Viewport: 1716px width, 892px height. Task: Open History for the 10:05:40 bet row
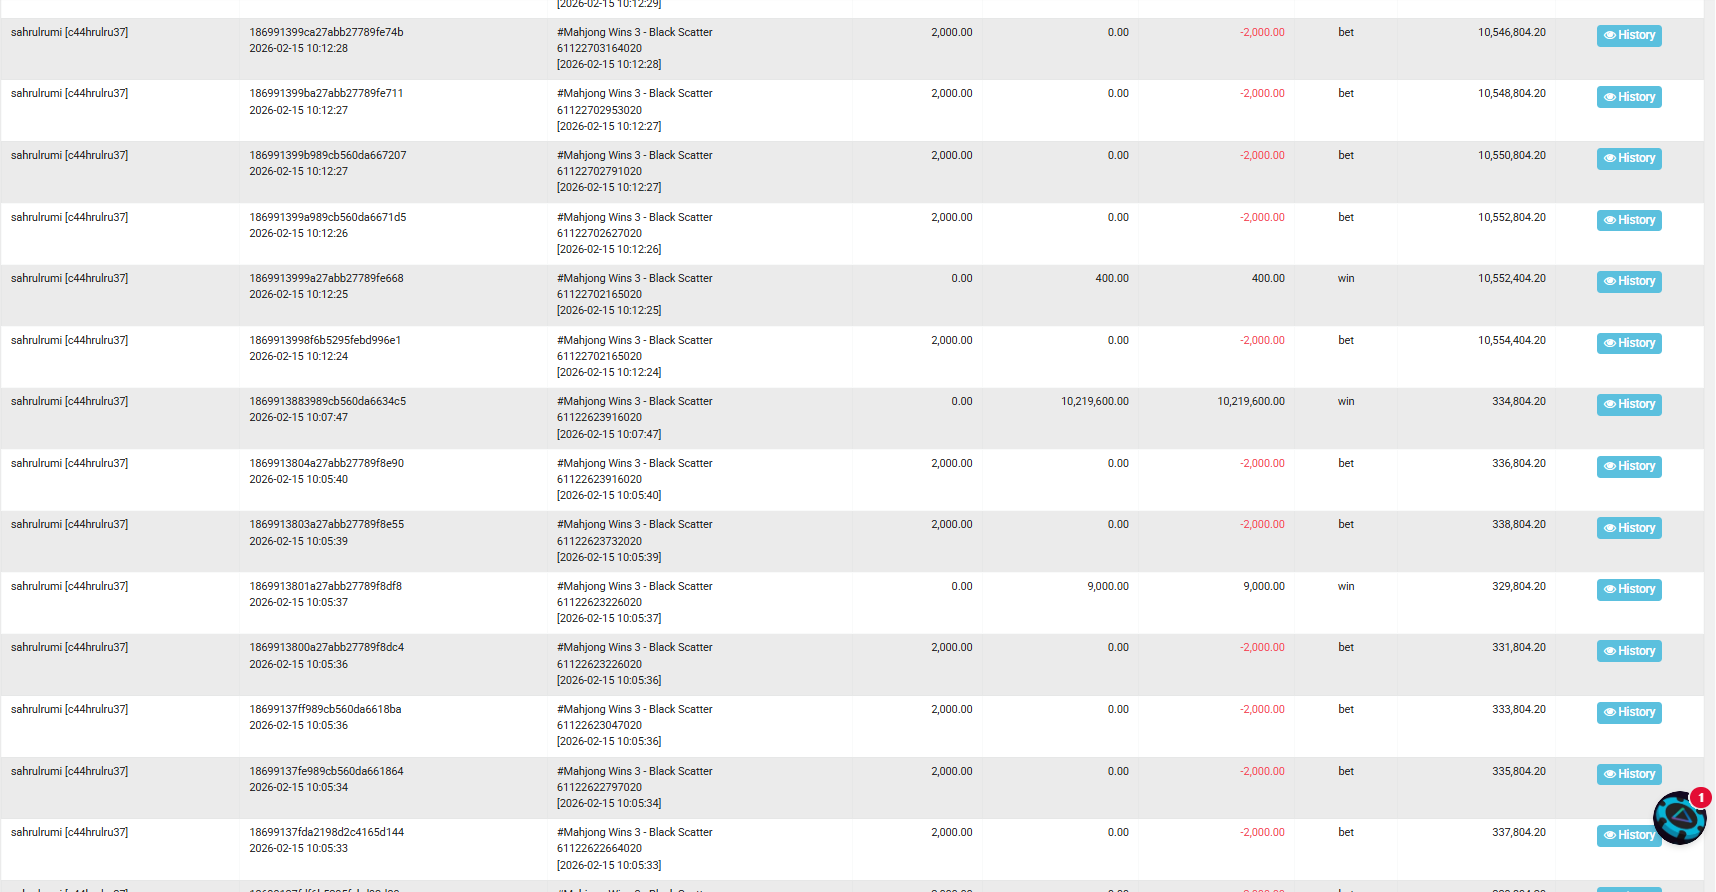click(x=1628, y=466)
